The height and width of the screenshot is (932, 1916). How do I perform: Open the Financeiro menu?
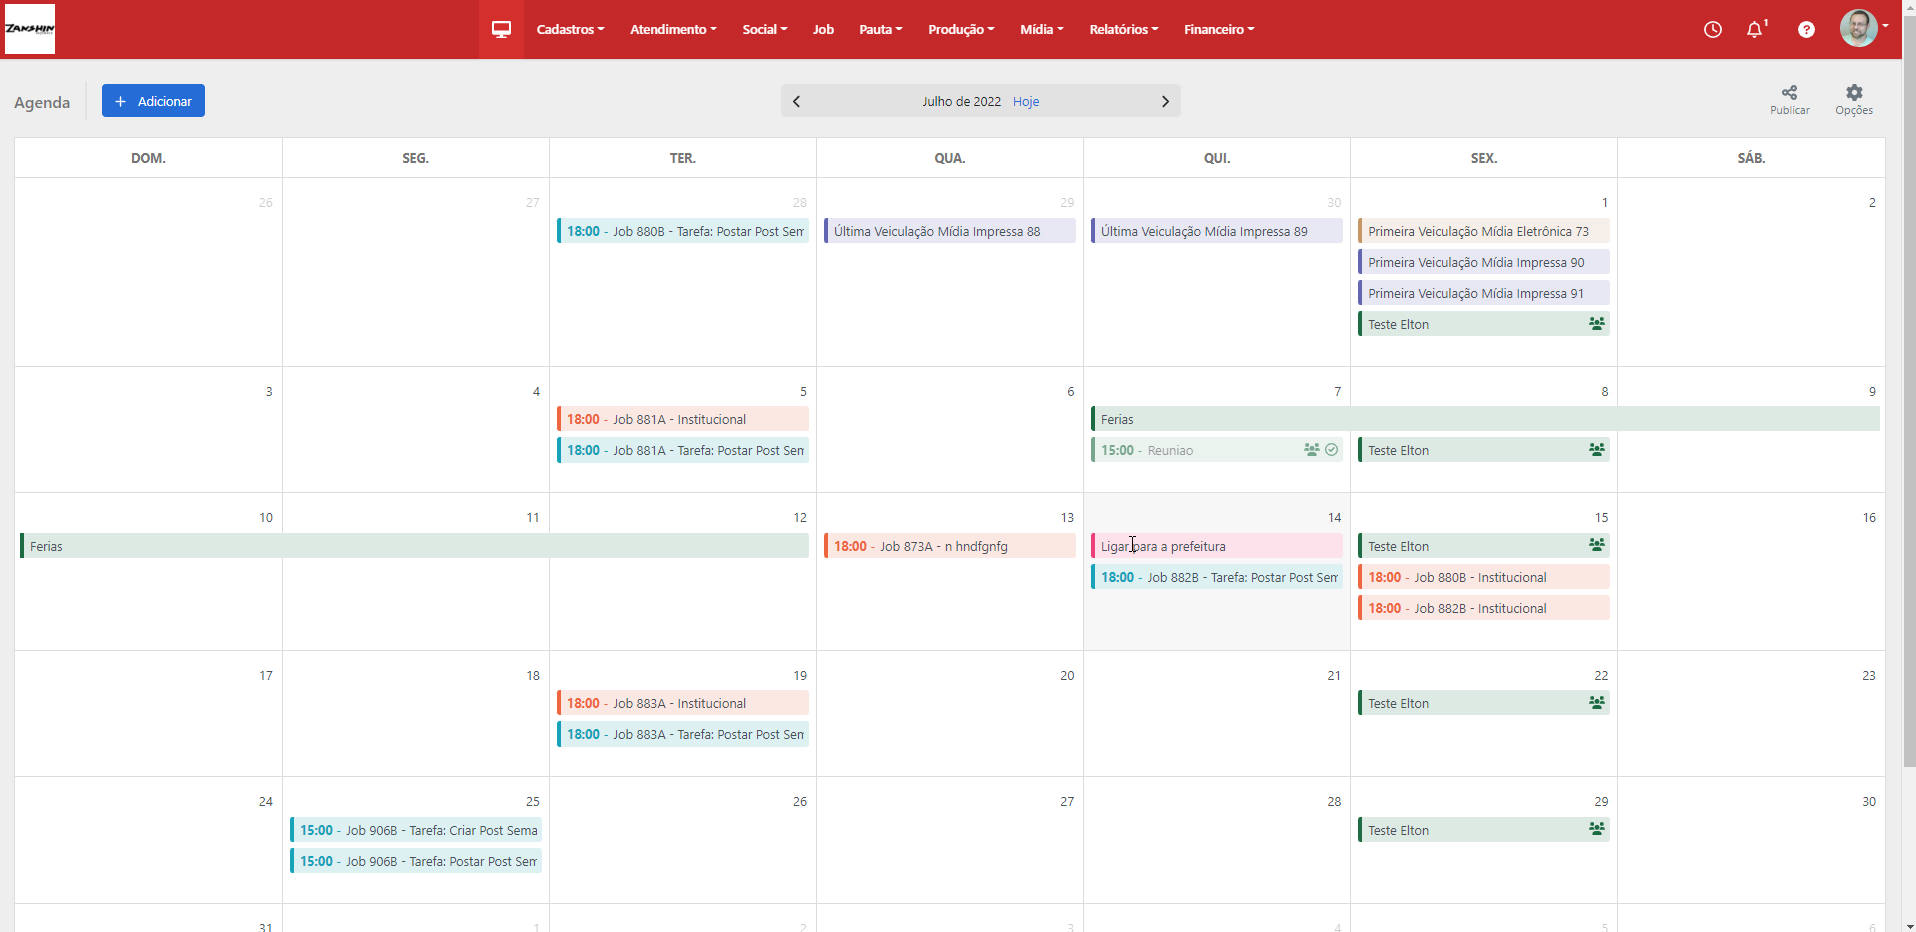[x=1218, y=29]
